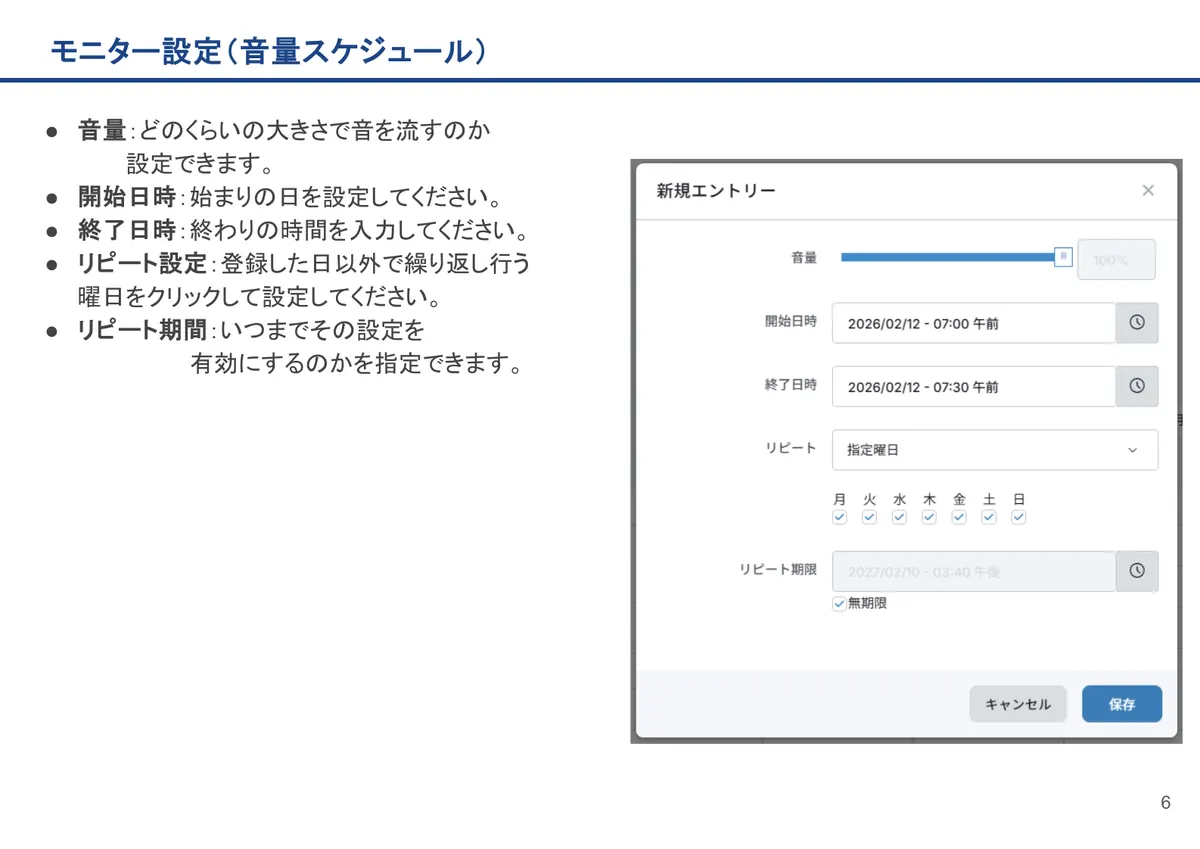Viewport: 1200px width, 849px height.
Task: Click the 保存 button
Action: coord(1122,704)
